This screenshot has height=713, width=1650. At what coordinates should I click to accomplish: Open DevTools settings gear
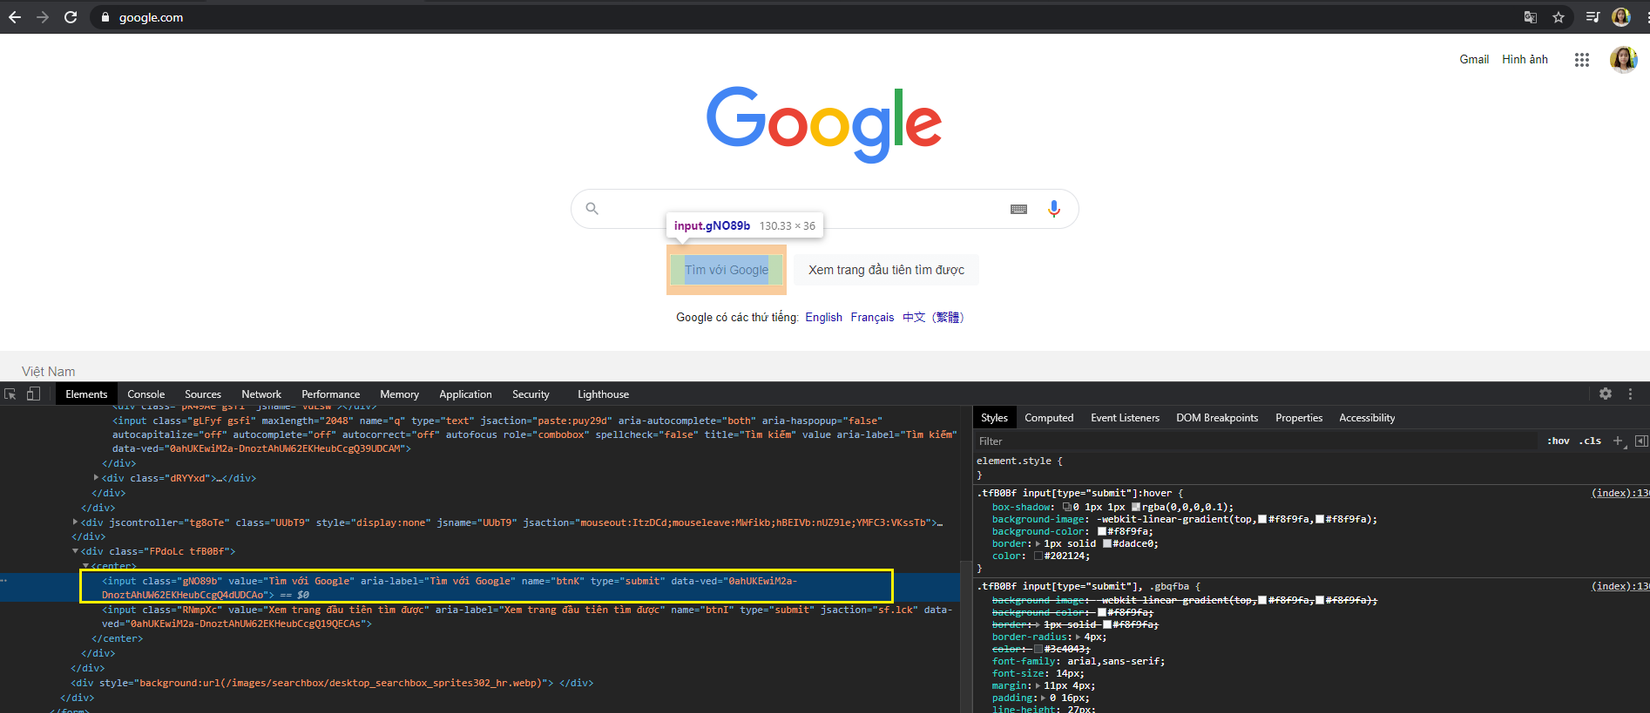pyautogui.click(x=1605, y=394)
